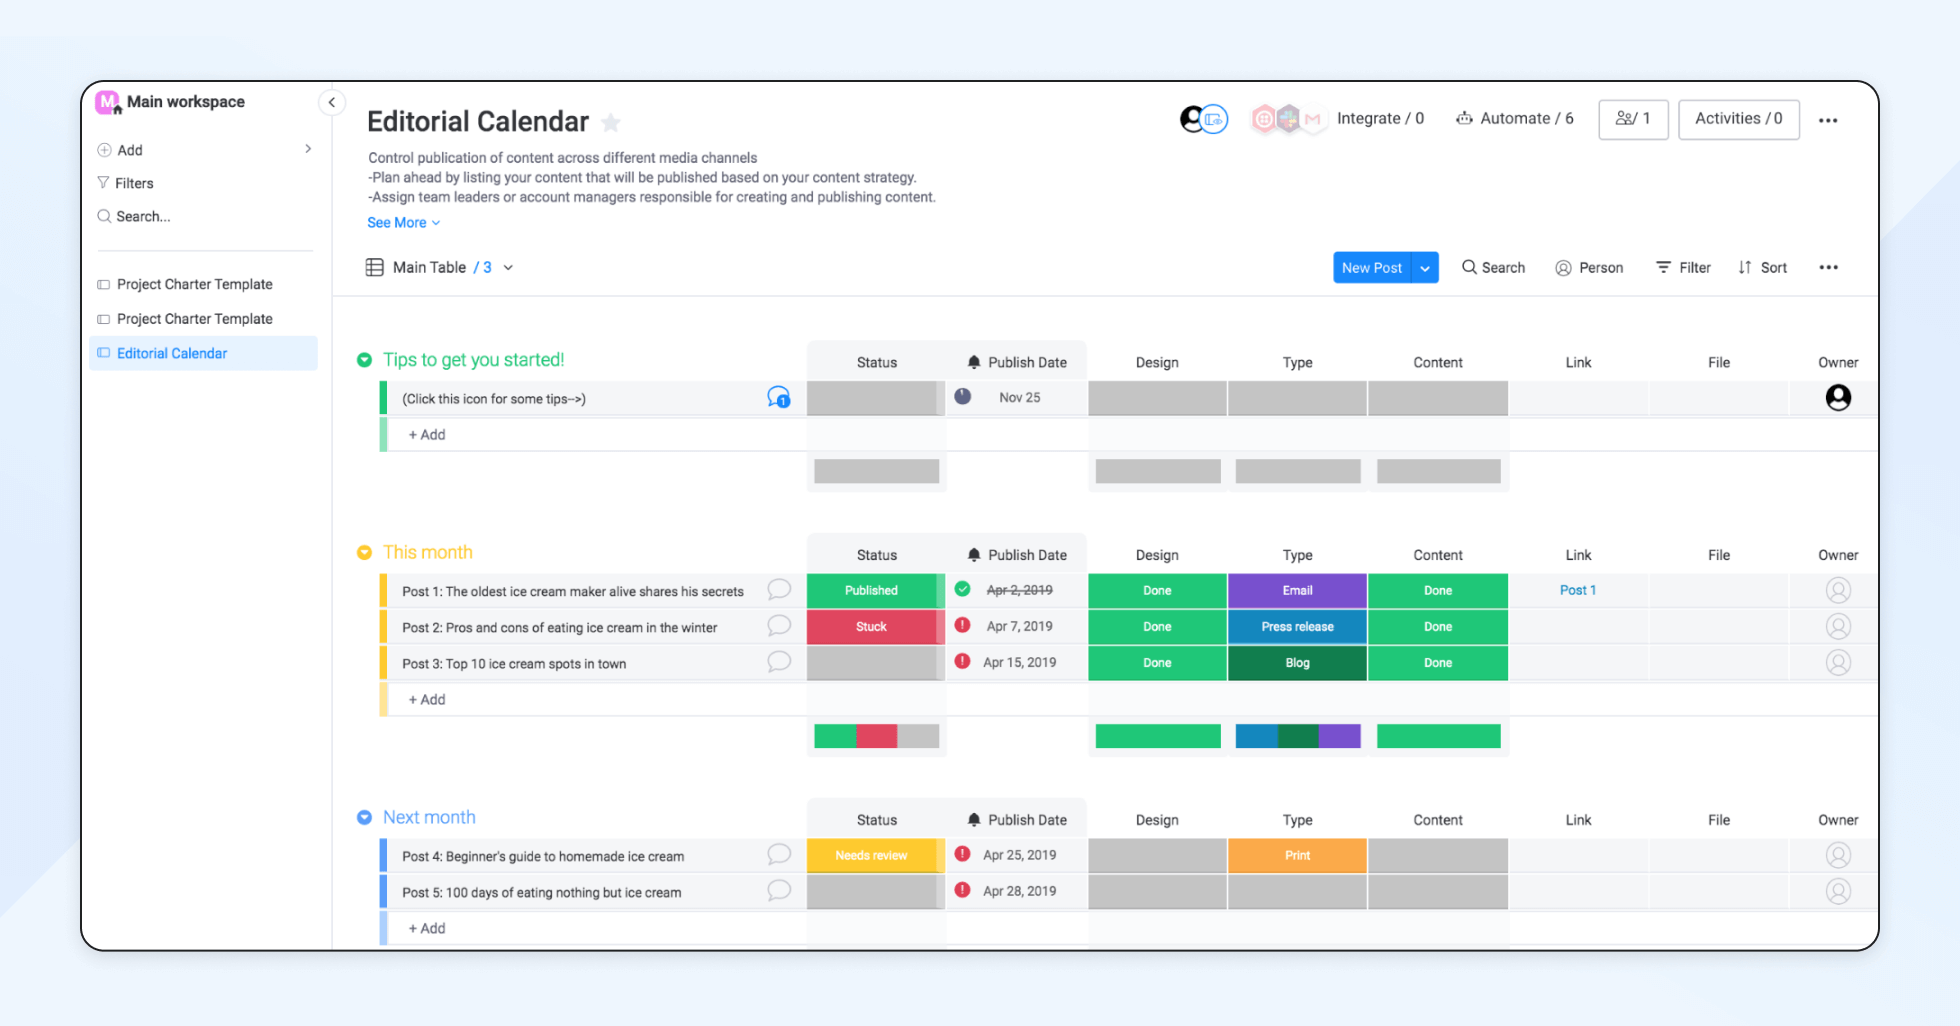The image size is (1960, 1026).
Task: Sort the table items
Action: click(1762, 268)
